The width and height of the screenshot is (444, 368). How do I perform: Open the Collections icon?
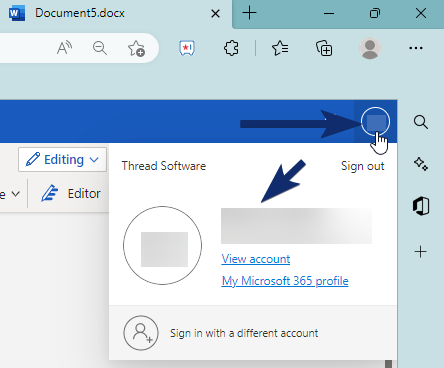pos(324,48)
